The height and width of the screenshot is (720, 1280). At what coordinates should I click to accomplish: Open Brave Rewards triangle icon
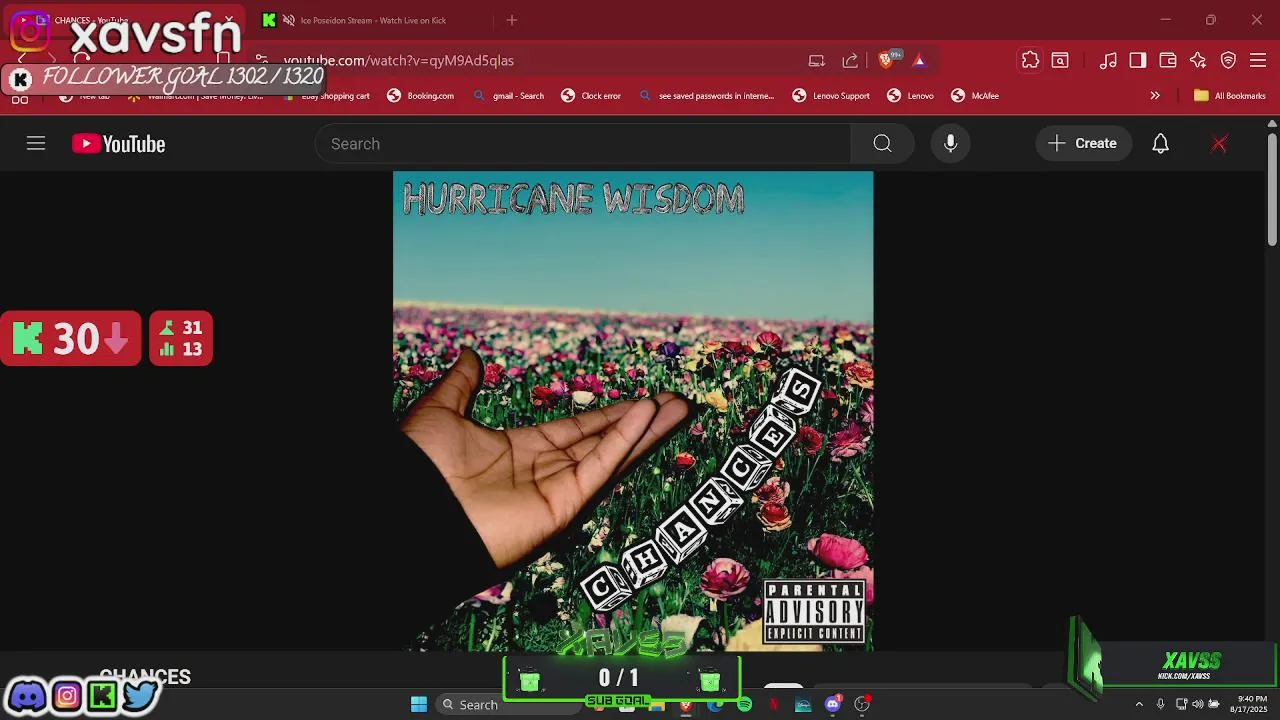pos(919,61)
